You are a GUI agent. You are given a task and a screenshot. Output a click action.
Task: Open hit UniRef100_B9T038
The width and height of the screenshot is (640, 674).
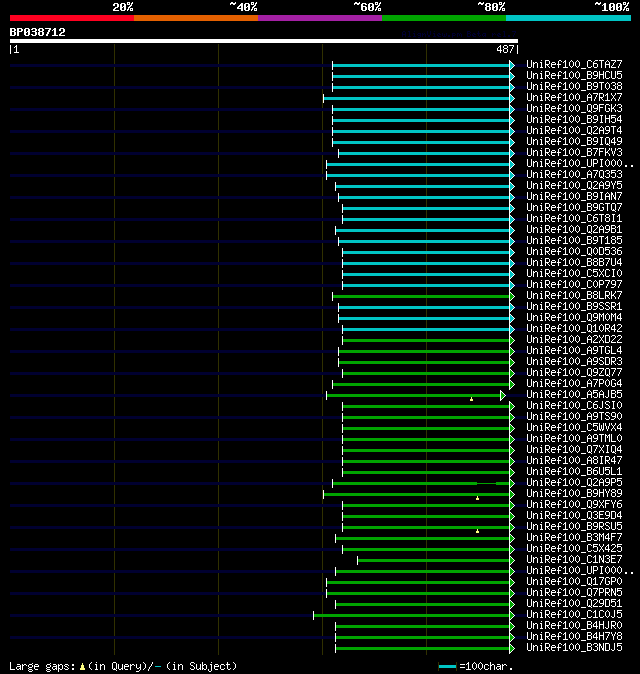[574, 86]
